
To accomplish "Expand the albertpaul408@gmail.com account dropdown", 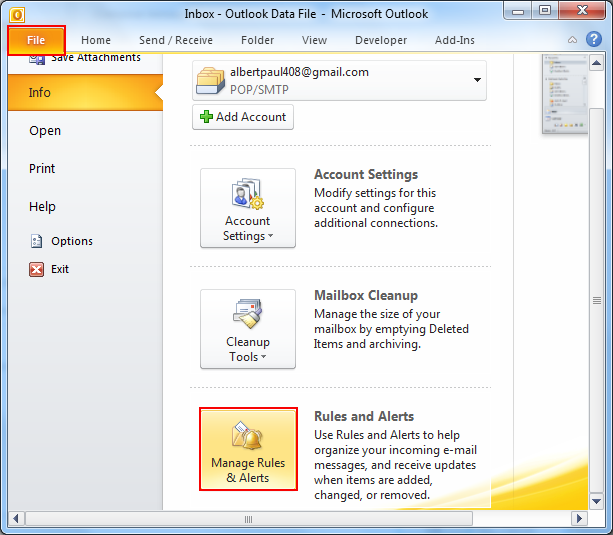I will pos(477,80).
